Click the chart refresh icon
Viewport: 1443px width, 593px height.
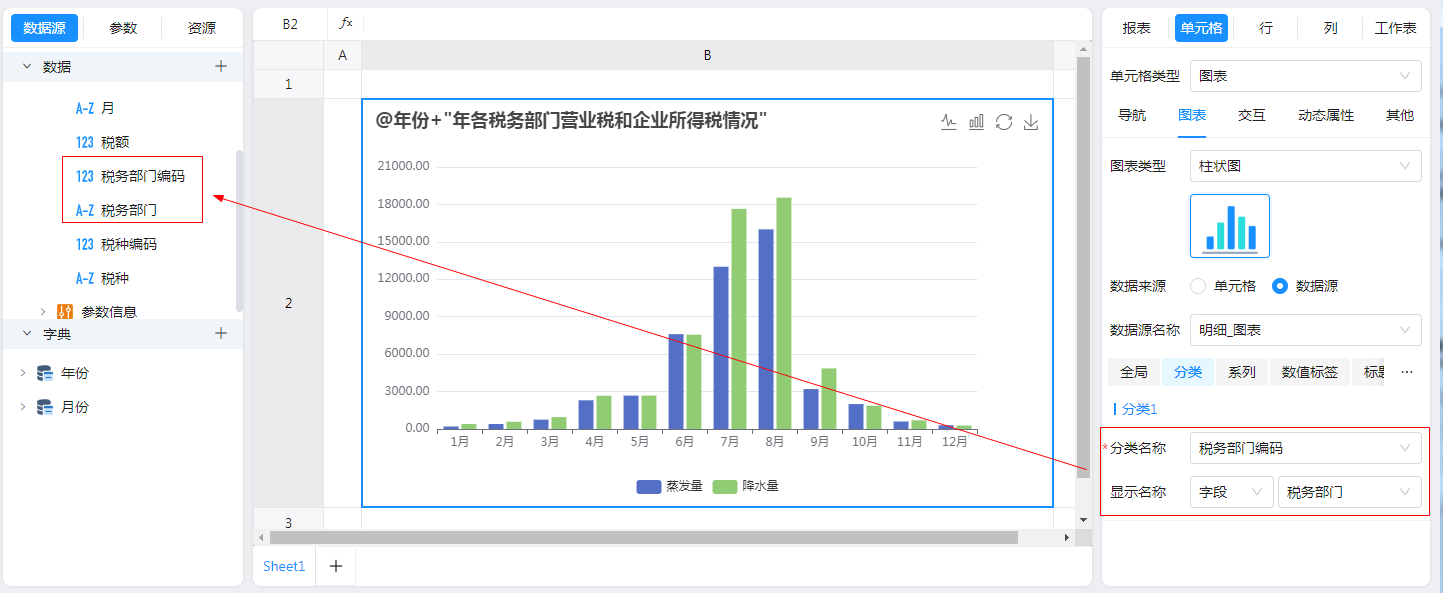pos(1004,122)
